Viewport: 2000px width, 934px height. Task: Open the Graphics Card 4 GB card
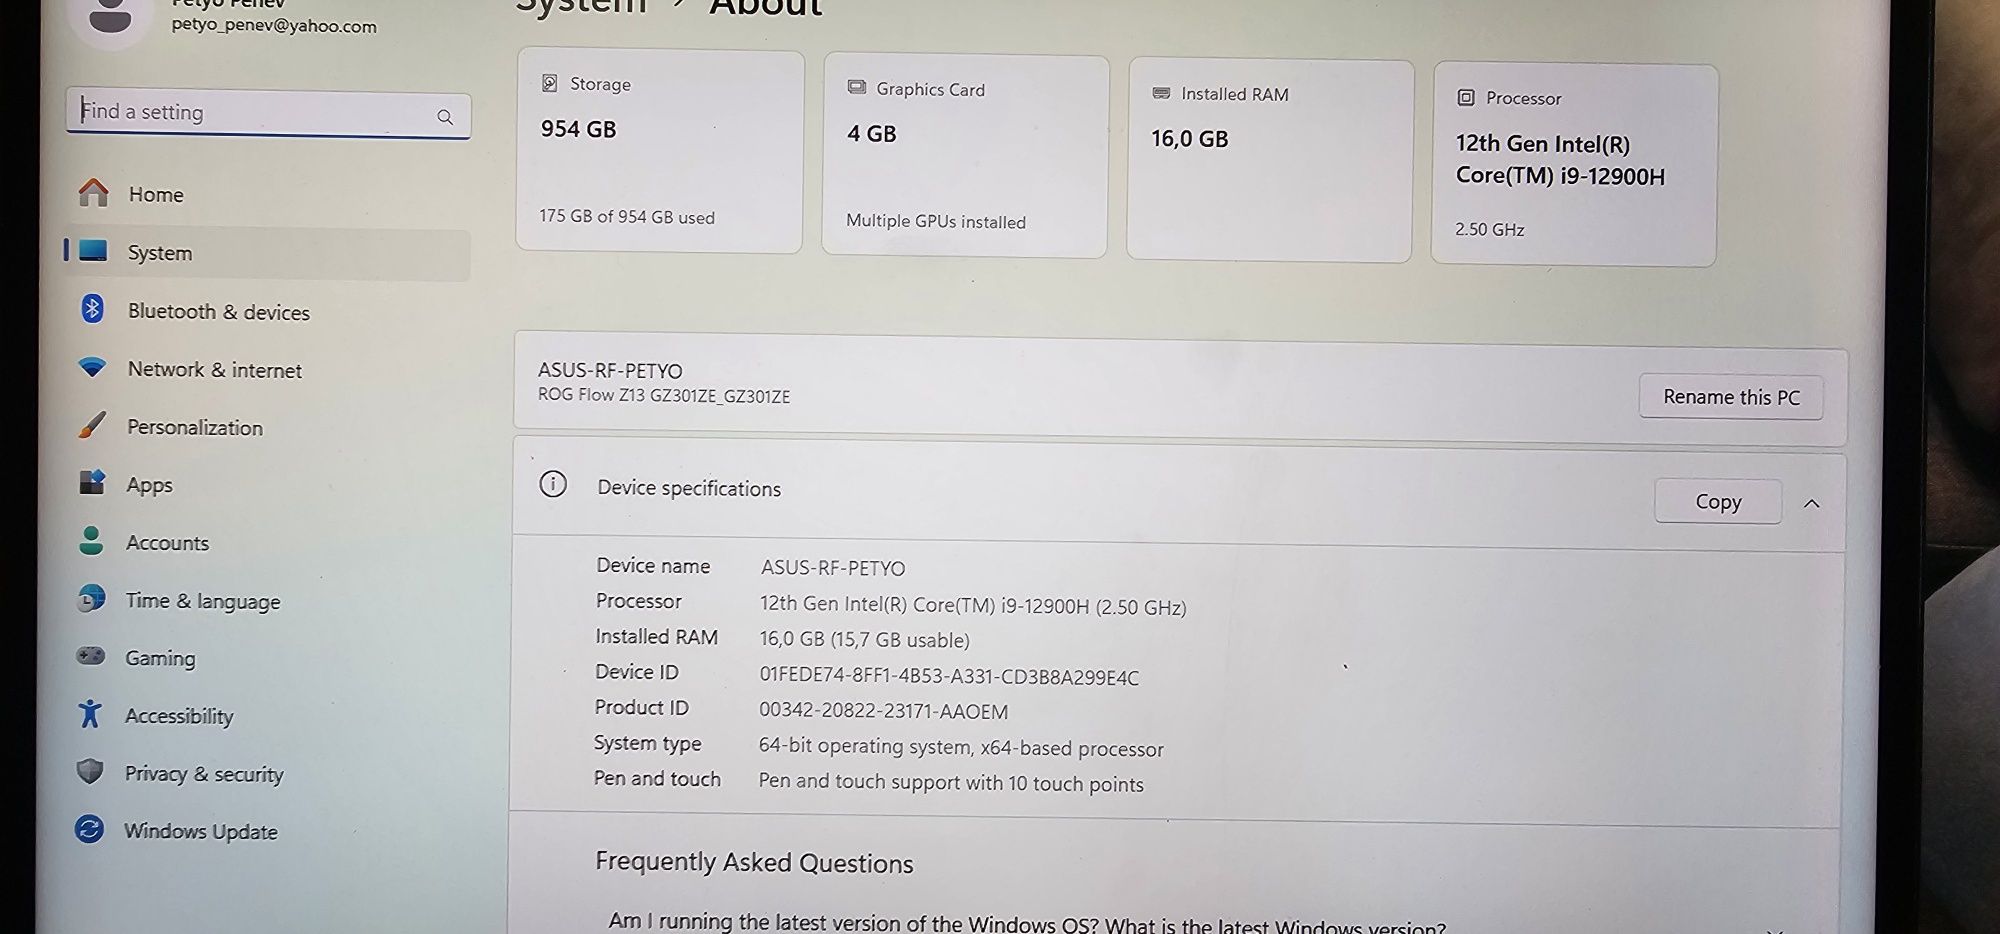pyautogui.click(x=965, y=156)
